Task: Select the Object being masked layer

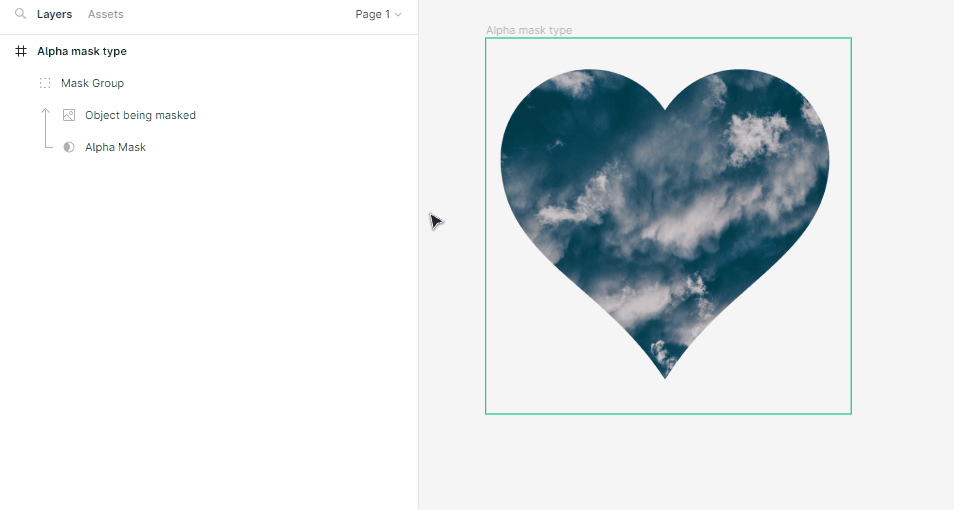Action: click(x=140, y=115)
